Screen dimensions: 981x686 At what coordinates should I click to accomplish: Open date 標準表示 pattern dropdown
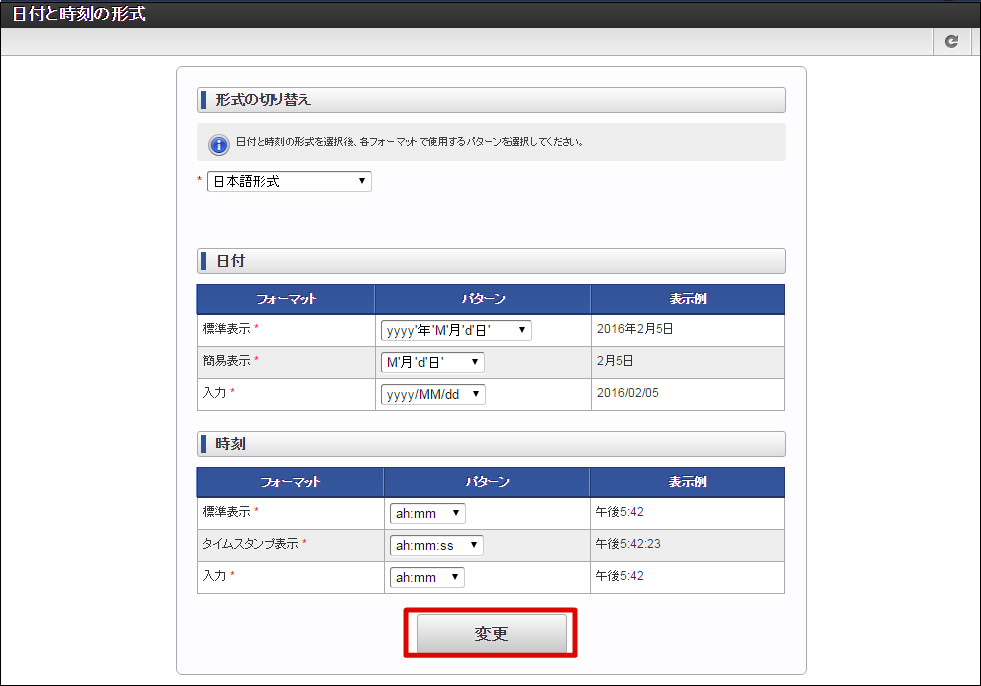click(x=456, y=330)
